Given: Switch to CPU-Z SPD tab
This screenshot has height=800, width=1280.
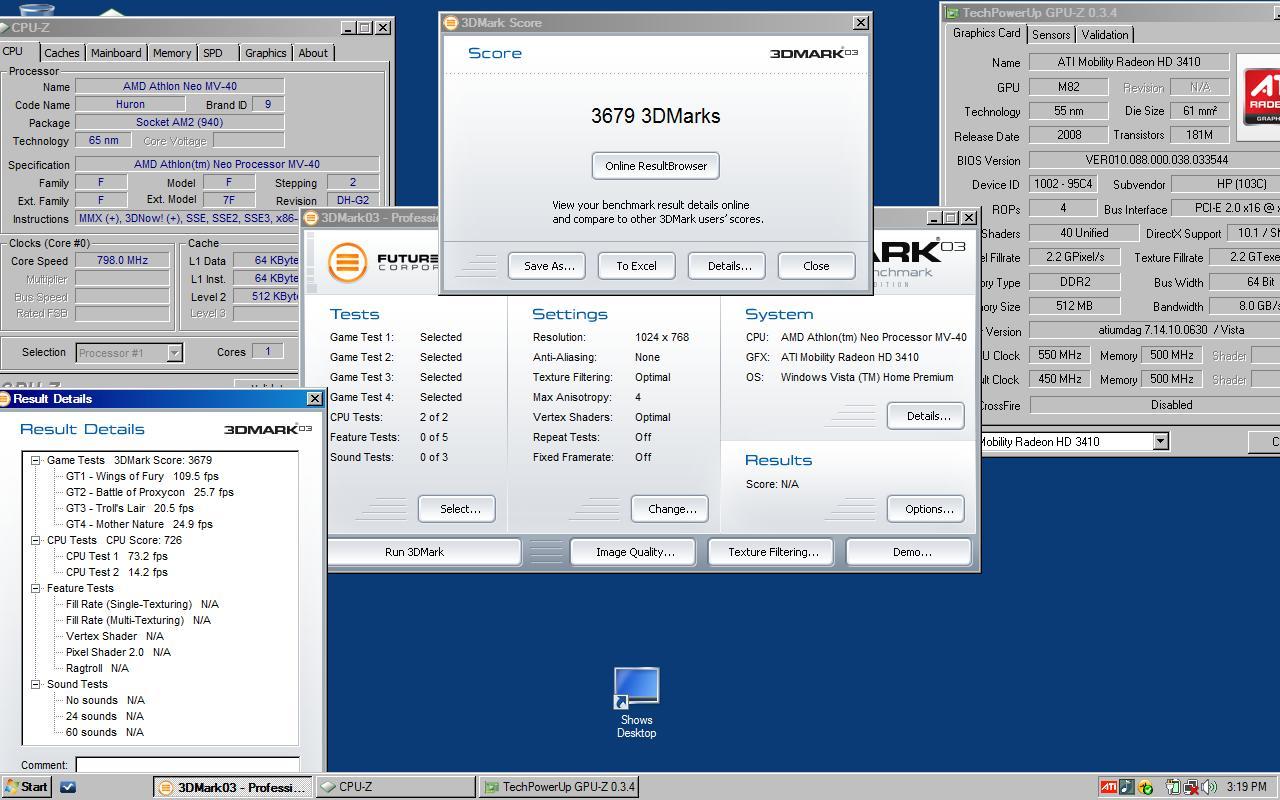Looking at the screenshot, I should pyautogui.click(x=213, y=53).
